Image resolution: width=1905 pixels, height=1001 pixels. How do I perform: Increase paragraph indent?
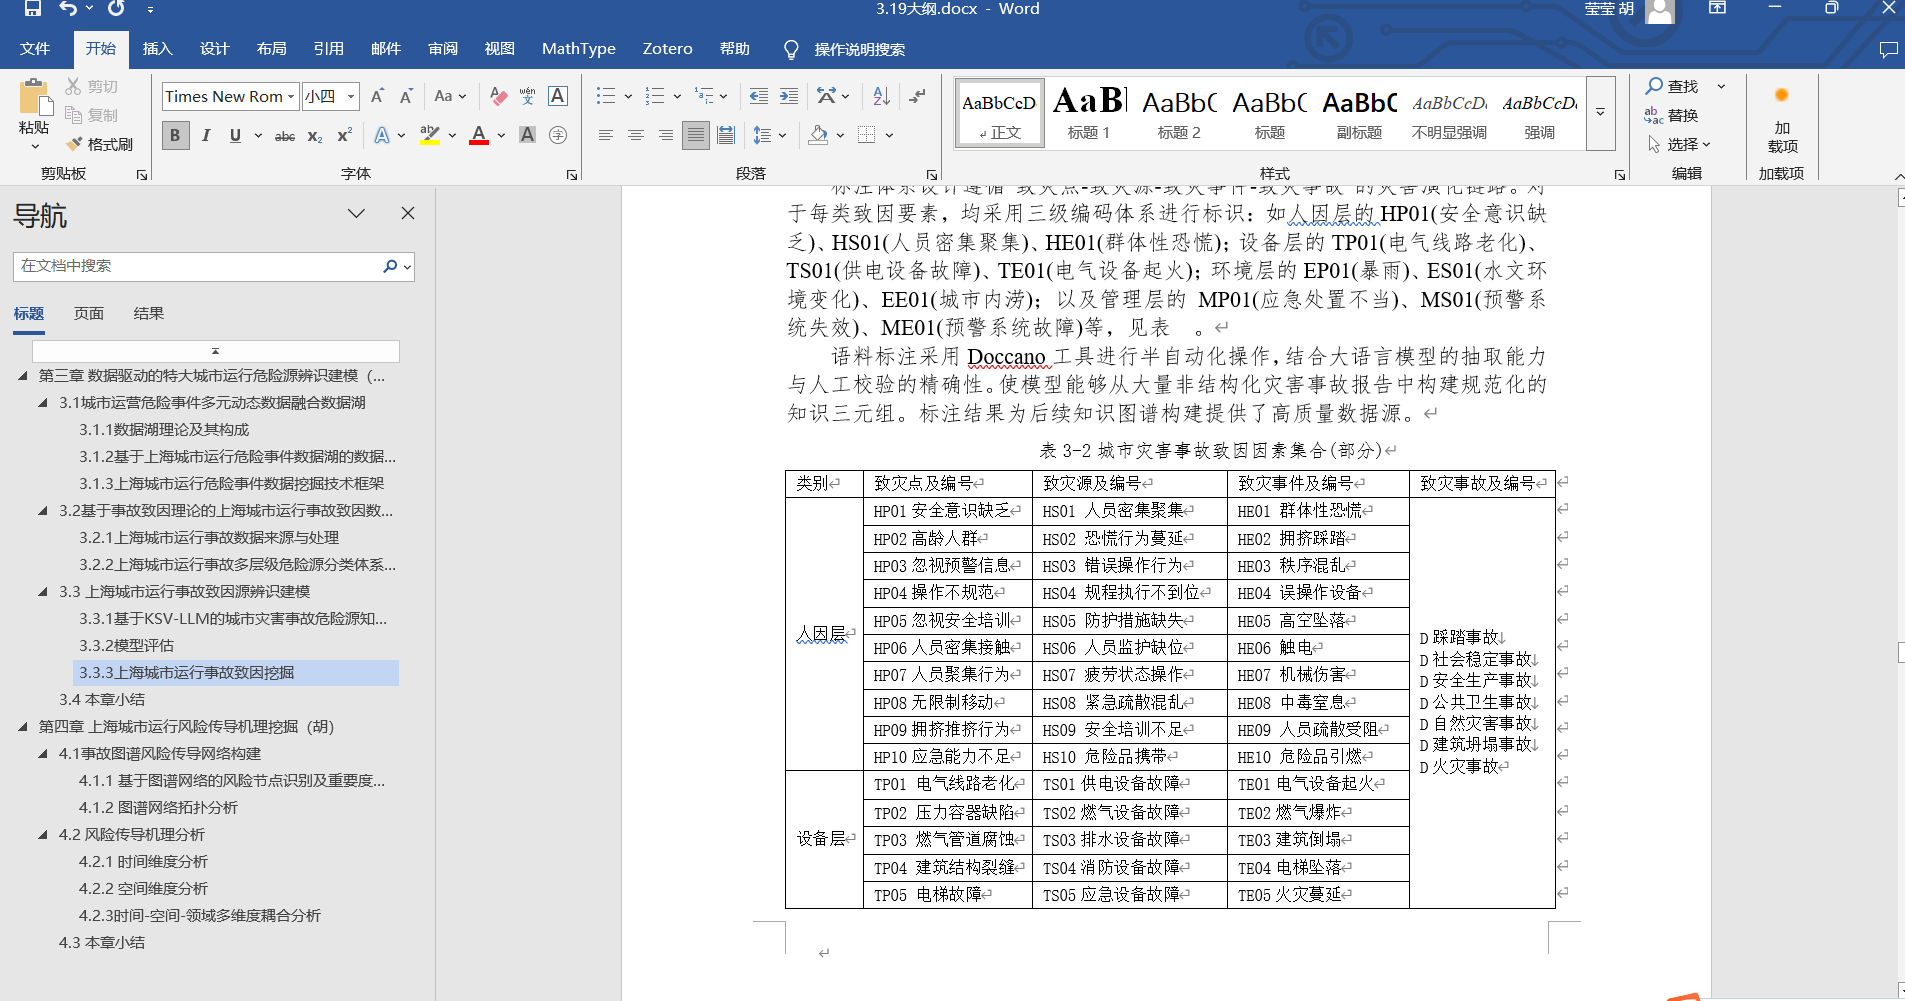(789, 96)
